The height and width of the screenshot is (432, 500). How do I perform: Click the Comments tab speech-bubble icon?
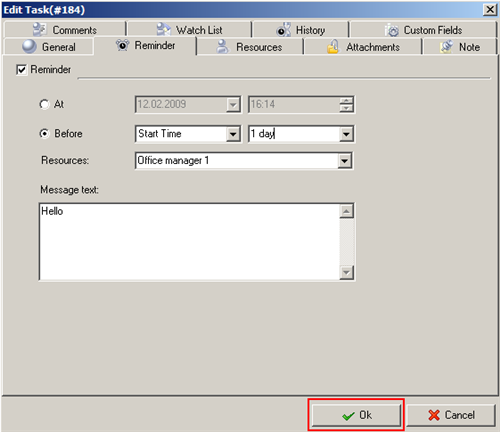coord(39,29)
